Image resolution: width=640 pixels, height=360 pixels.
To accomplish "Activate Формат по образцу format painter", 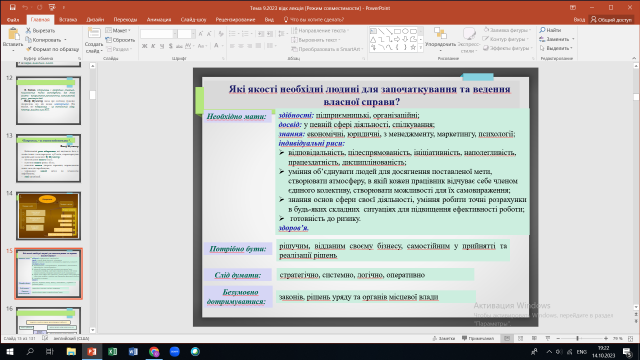I will pyautogui.click(x=52, y=49).
